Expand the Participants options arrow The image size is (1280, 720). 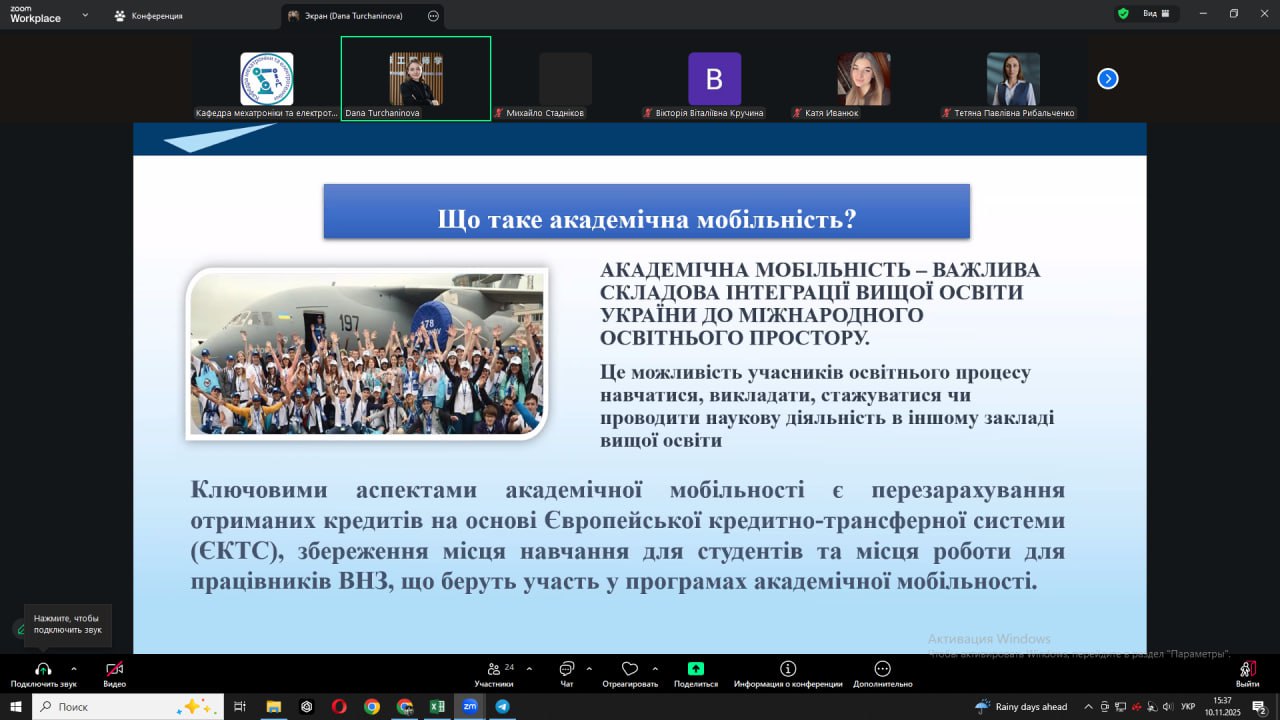pos(529,669)
